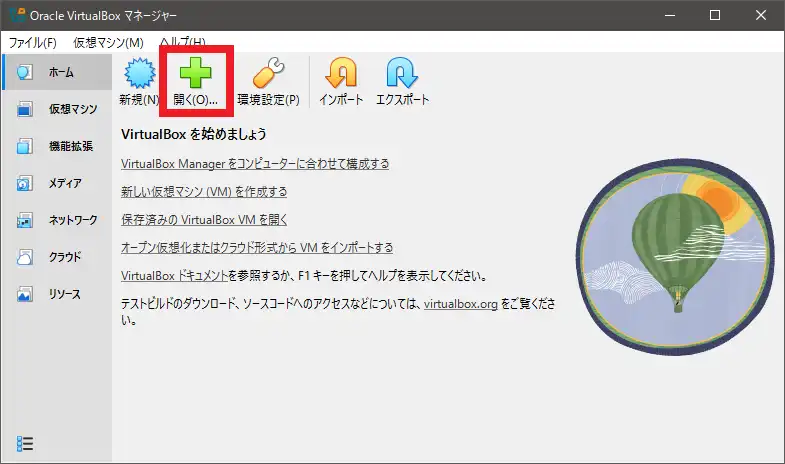This screenshot has height=464, width=785.
Task: Minimize the VirtualBox Manager window
Action: pyautogui.click(x=670, y=15)
